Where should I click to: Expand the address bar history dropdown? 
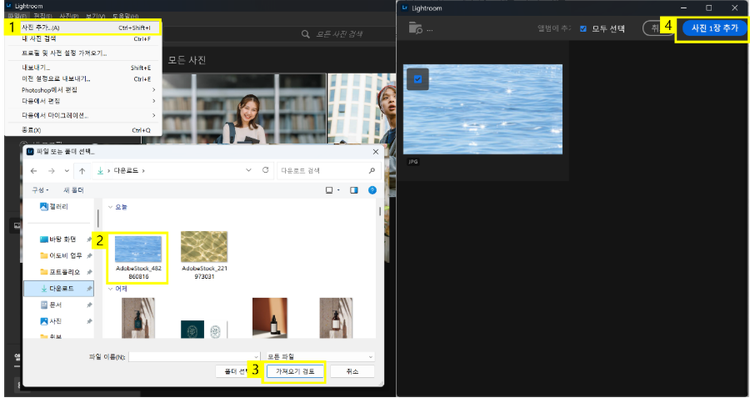click(249, 170)
